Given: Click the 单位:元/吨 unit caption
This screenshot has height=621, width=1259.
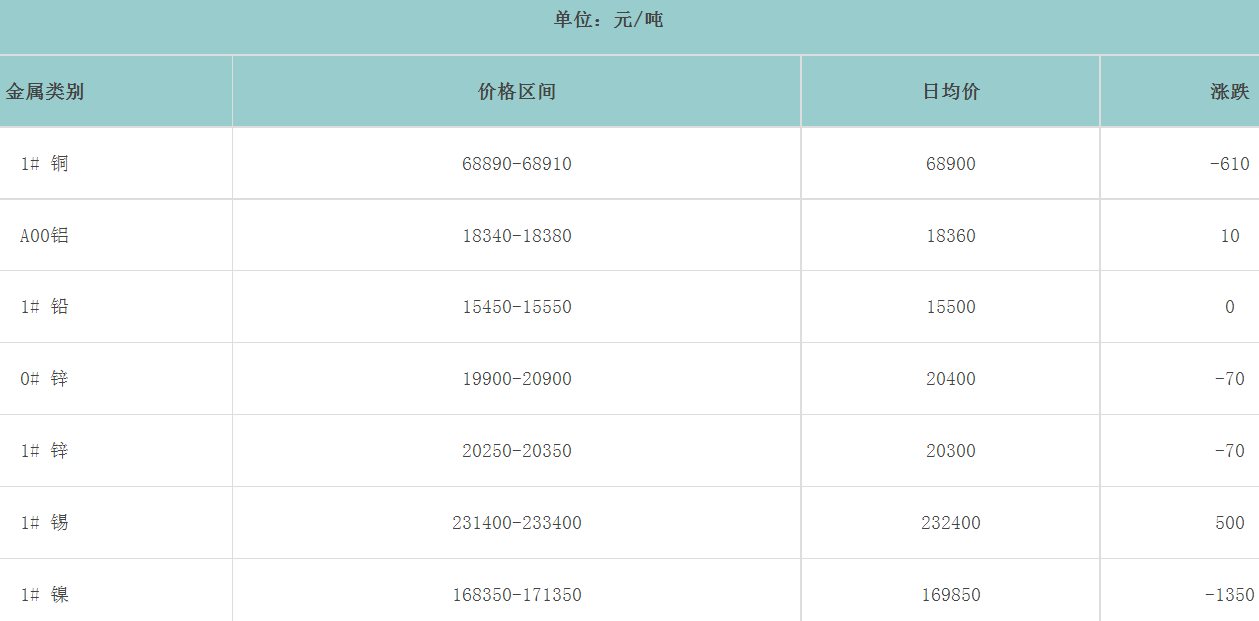Looking at the screenshot, I should tap(609, 20).
